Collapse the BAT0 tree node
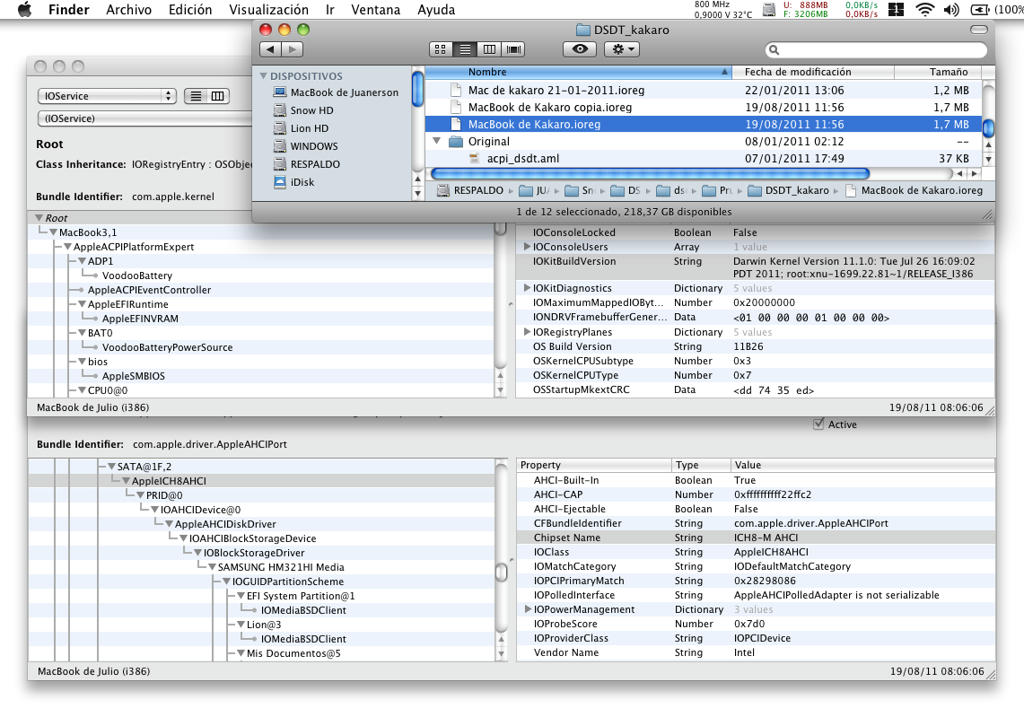This screenshot has width=1024, height=717. 82,332
